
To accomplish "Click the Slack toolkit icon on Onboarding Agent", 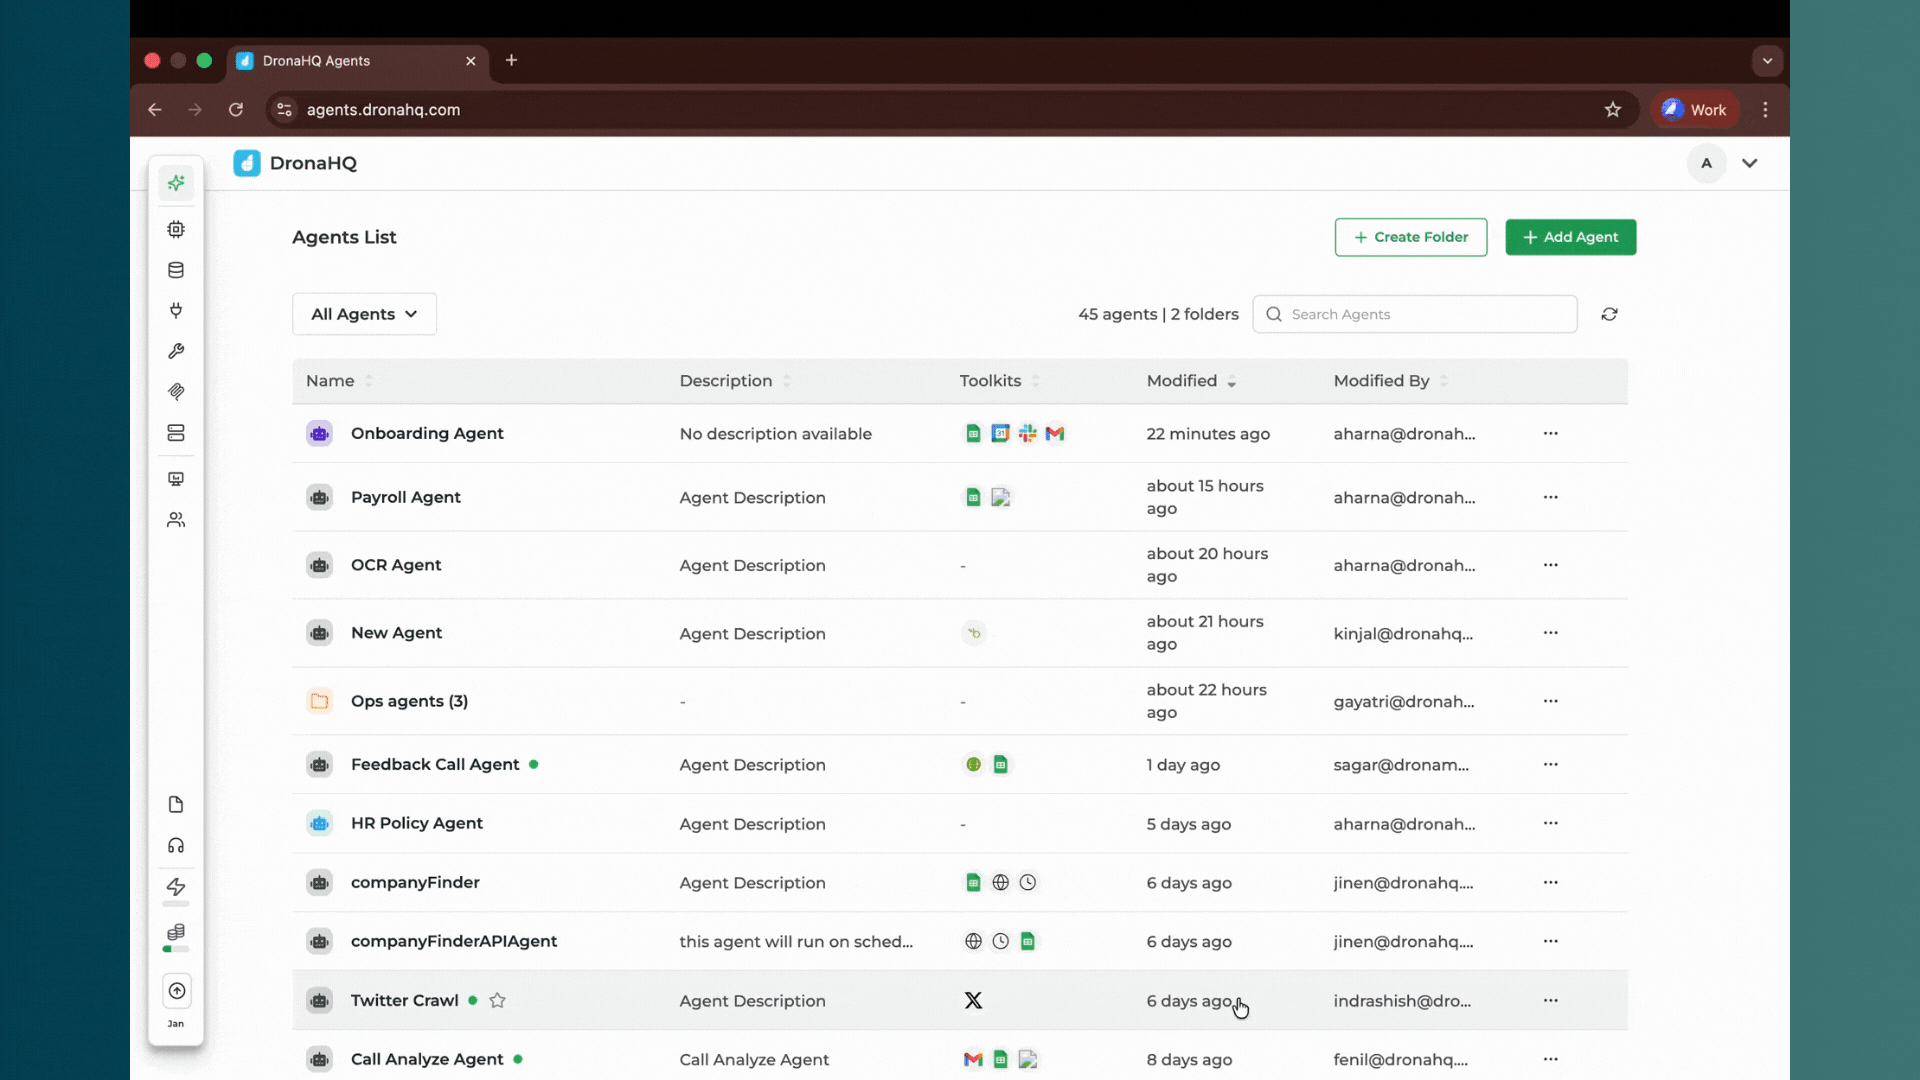I will pos(1028,433).
